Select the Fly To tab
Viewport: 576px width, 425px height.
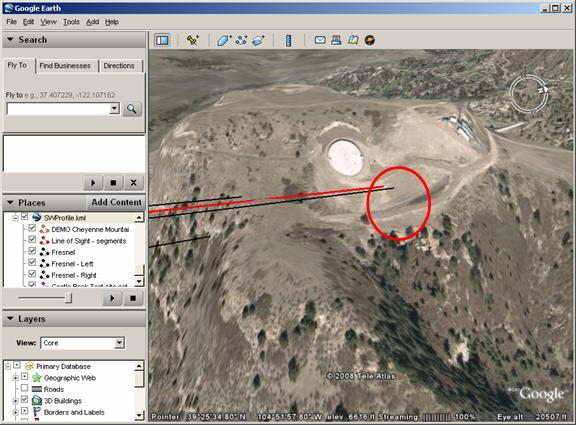pos(17,65)
